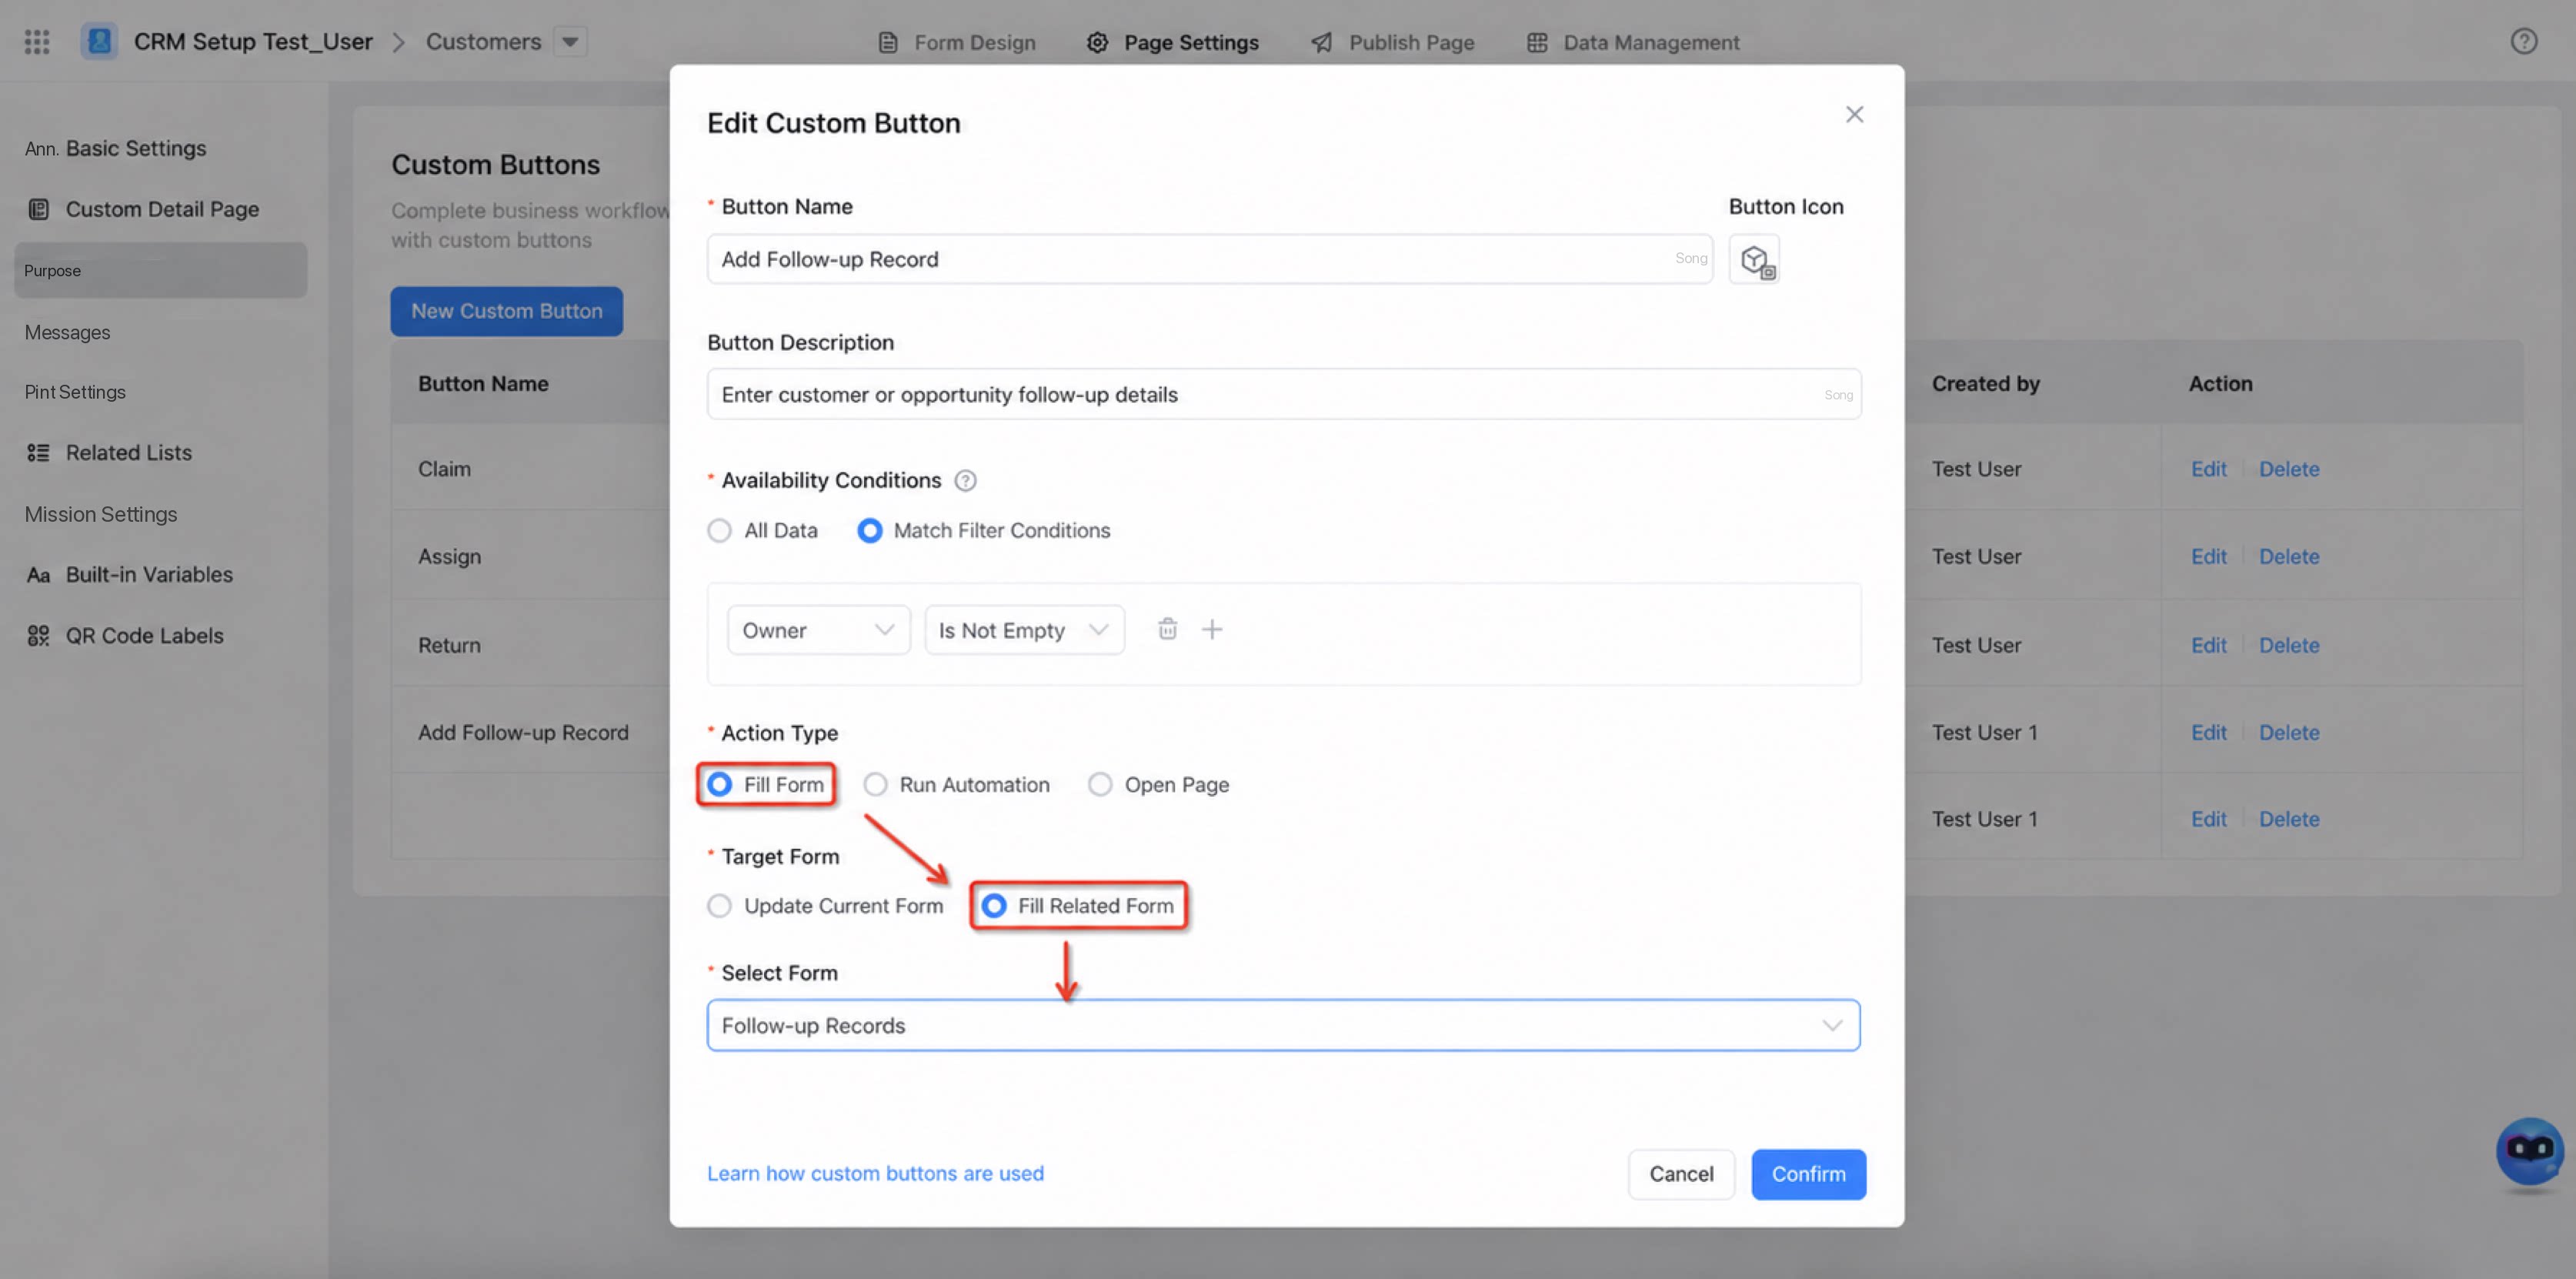This screenshot has height=1279, width=2576.
Task: Add a new filter condition plus icon
Action: point(1211,629)
